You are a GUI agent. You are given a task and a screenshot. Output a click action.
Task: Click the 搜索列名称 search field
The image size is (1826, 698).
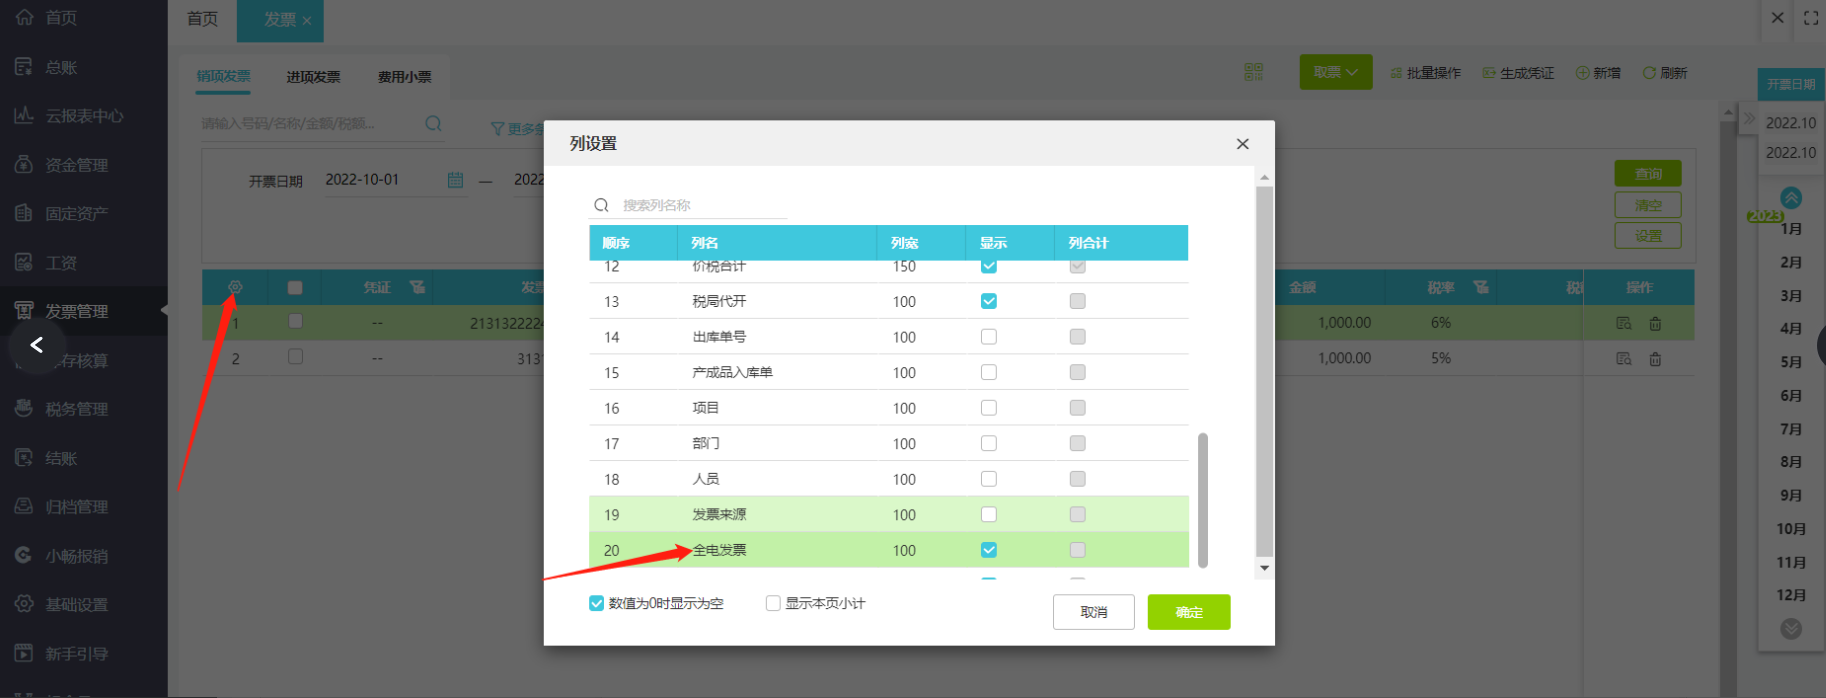(700, 205)
